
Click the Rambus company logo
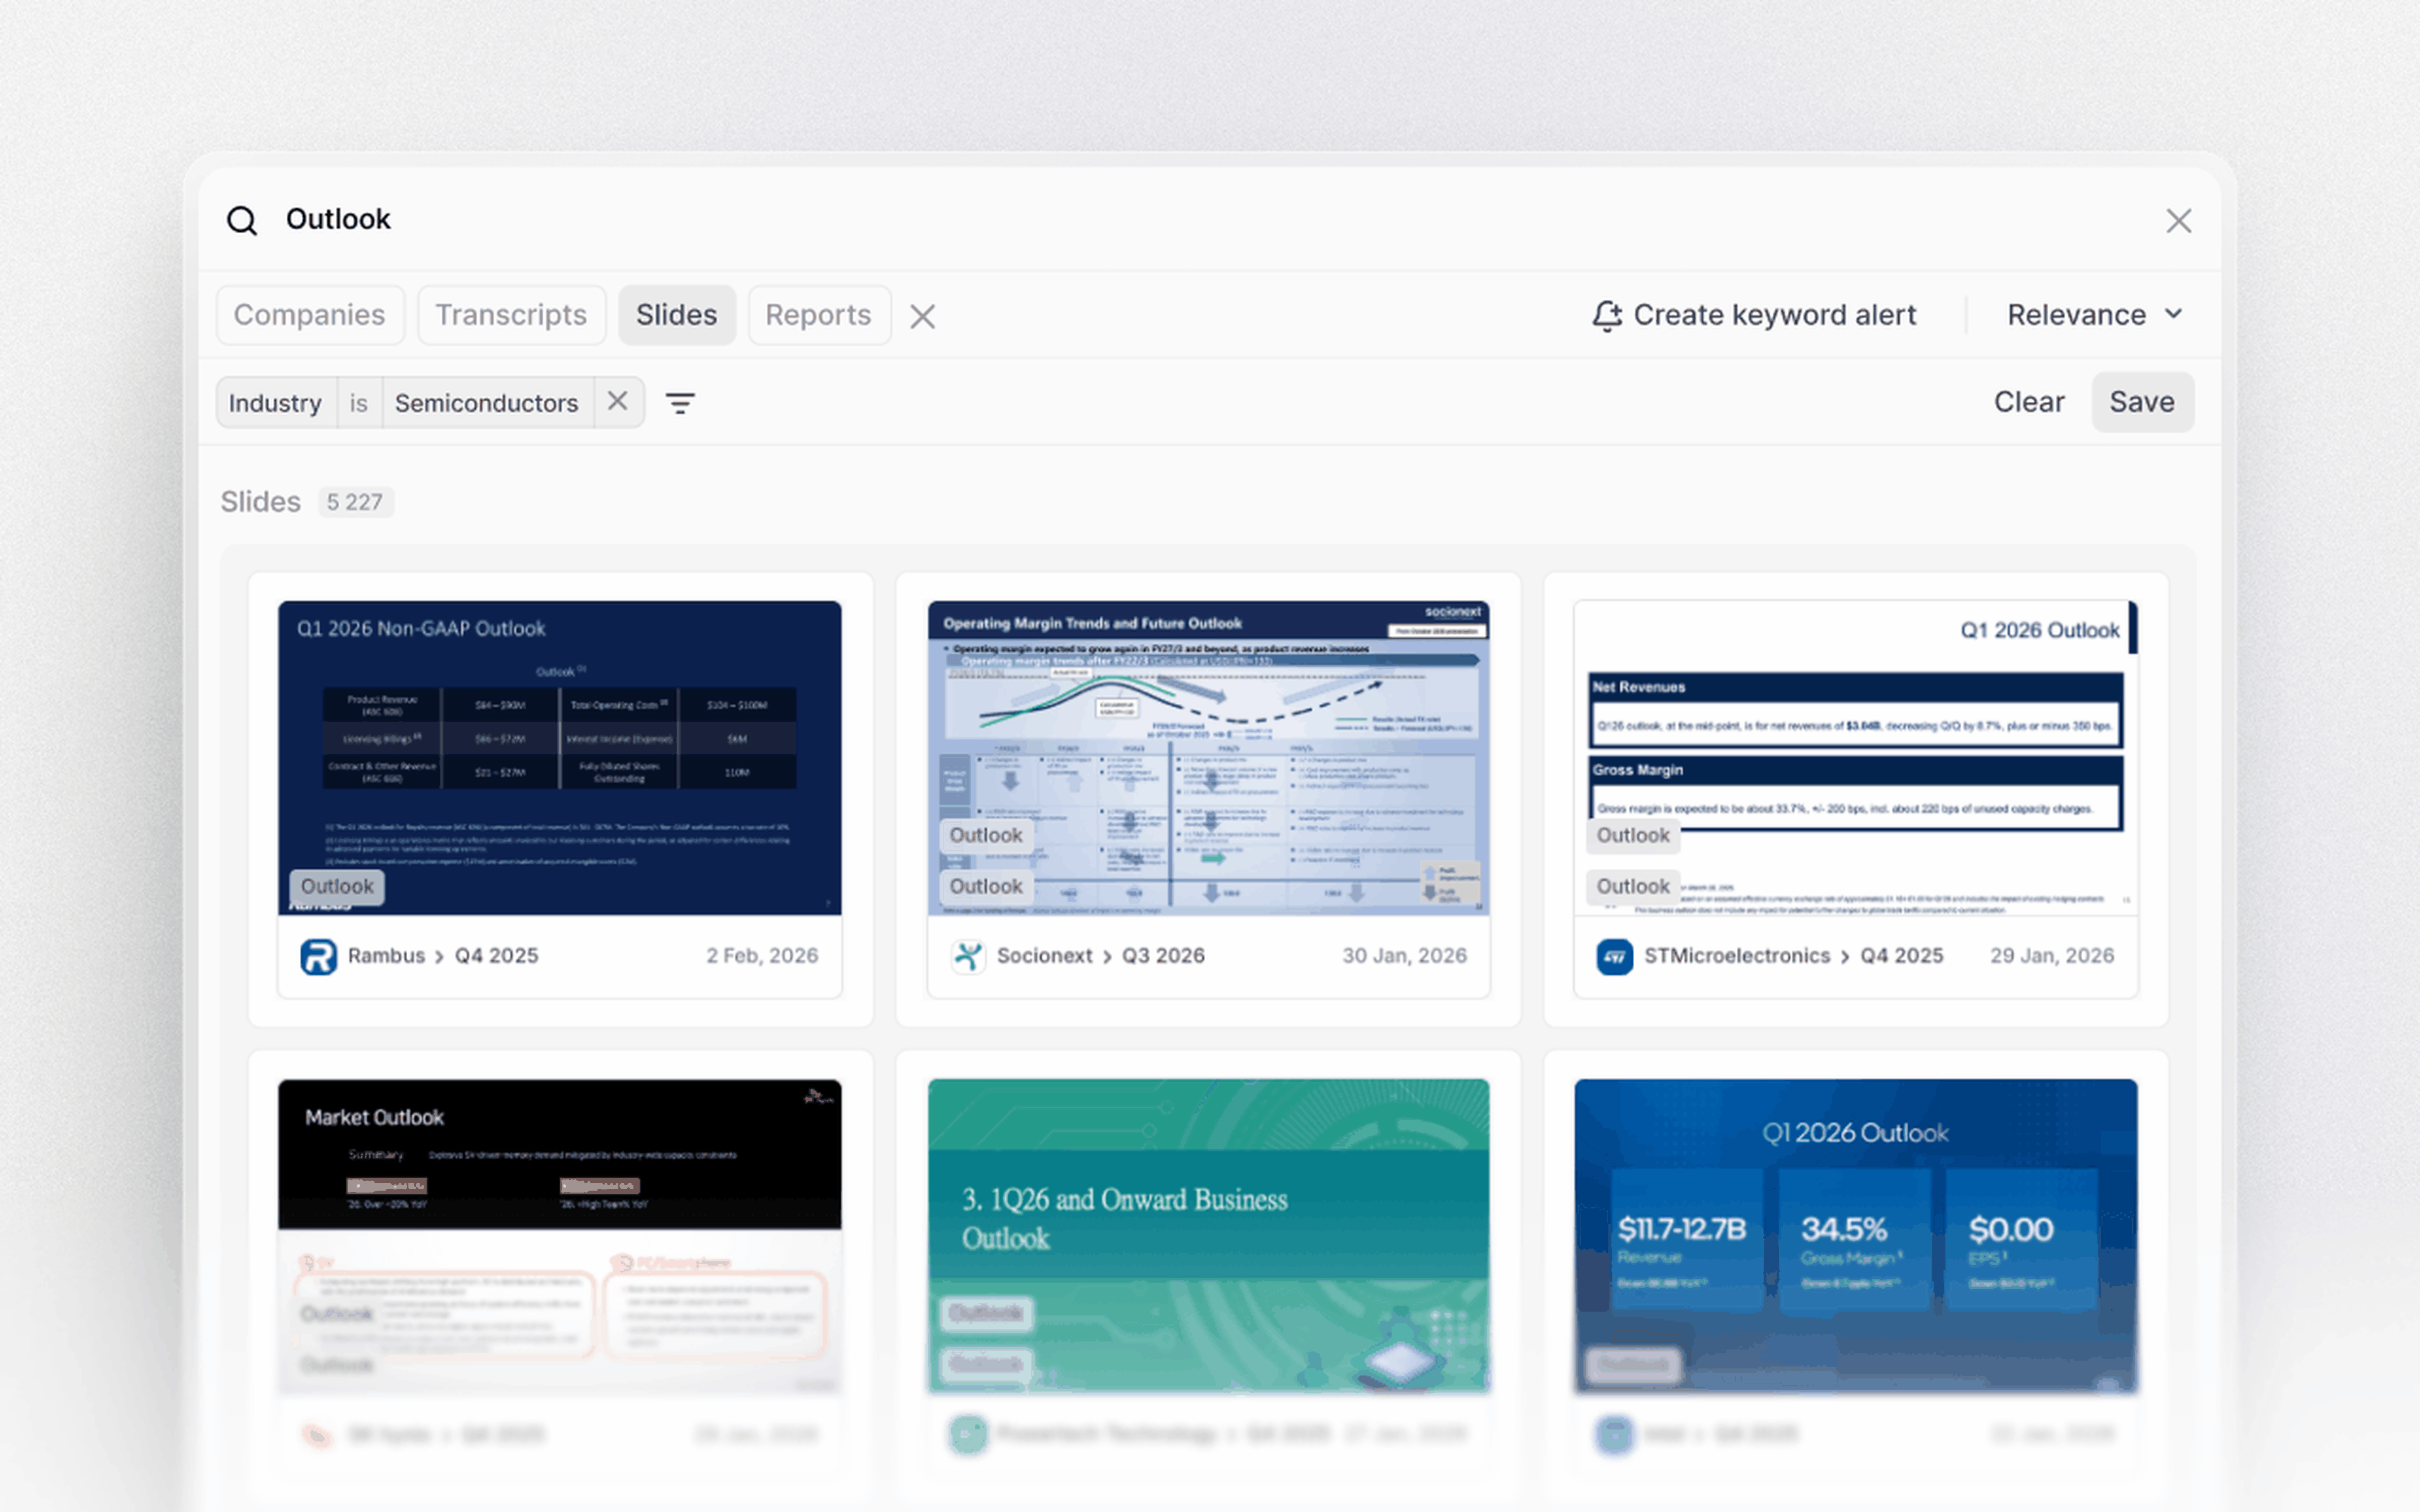coord(318,956)
